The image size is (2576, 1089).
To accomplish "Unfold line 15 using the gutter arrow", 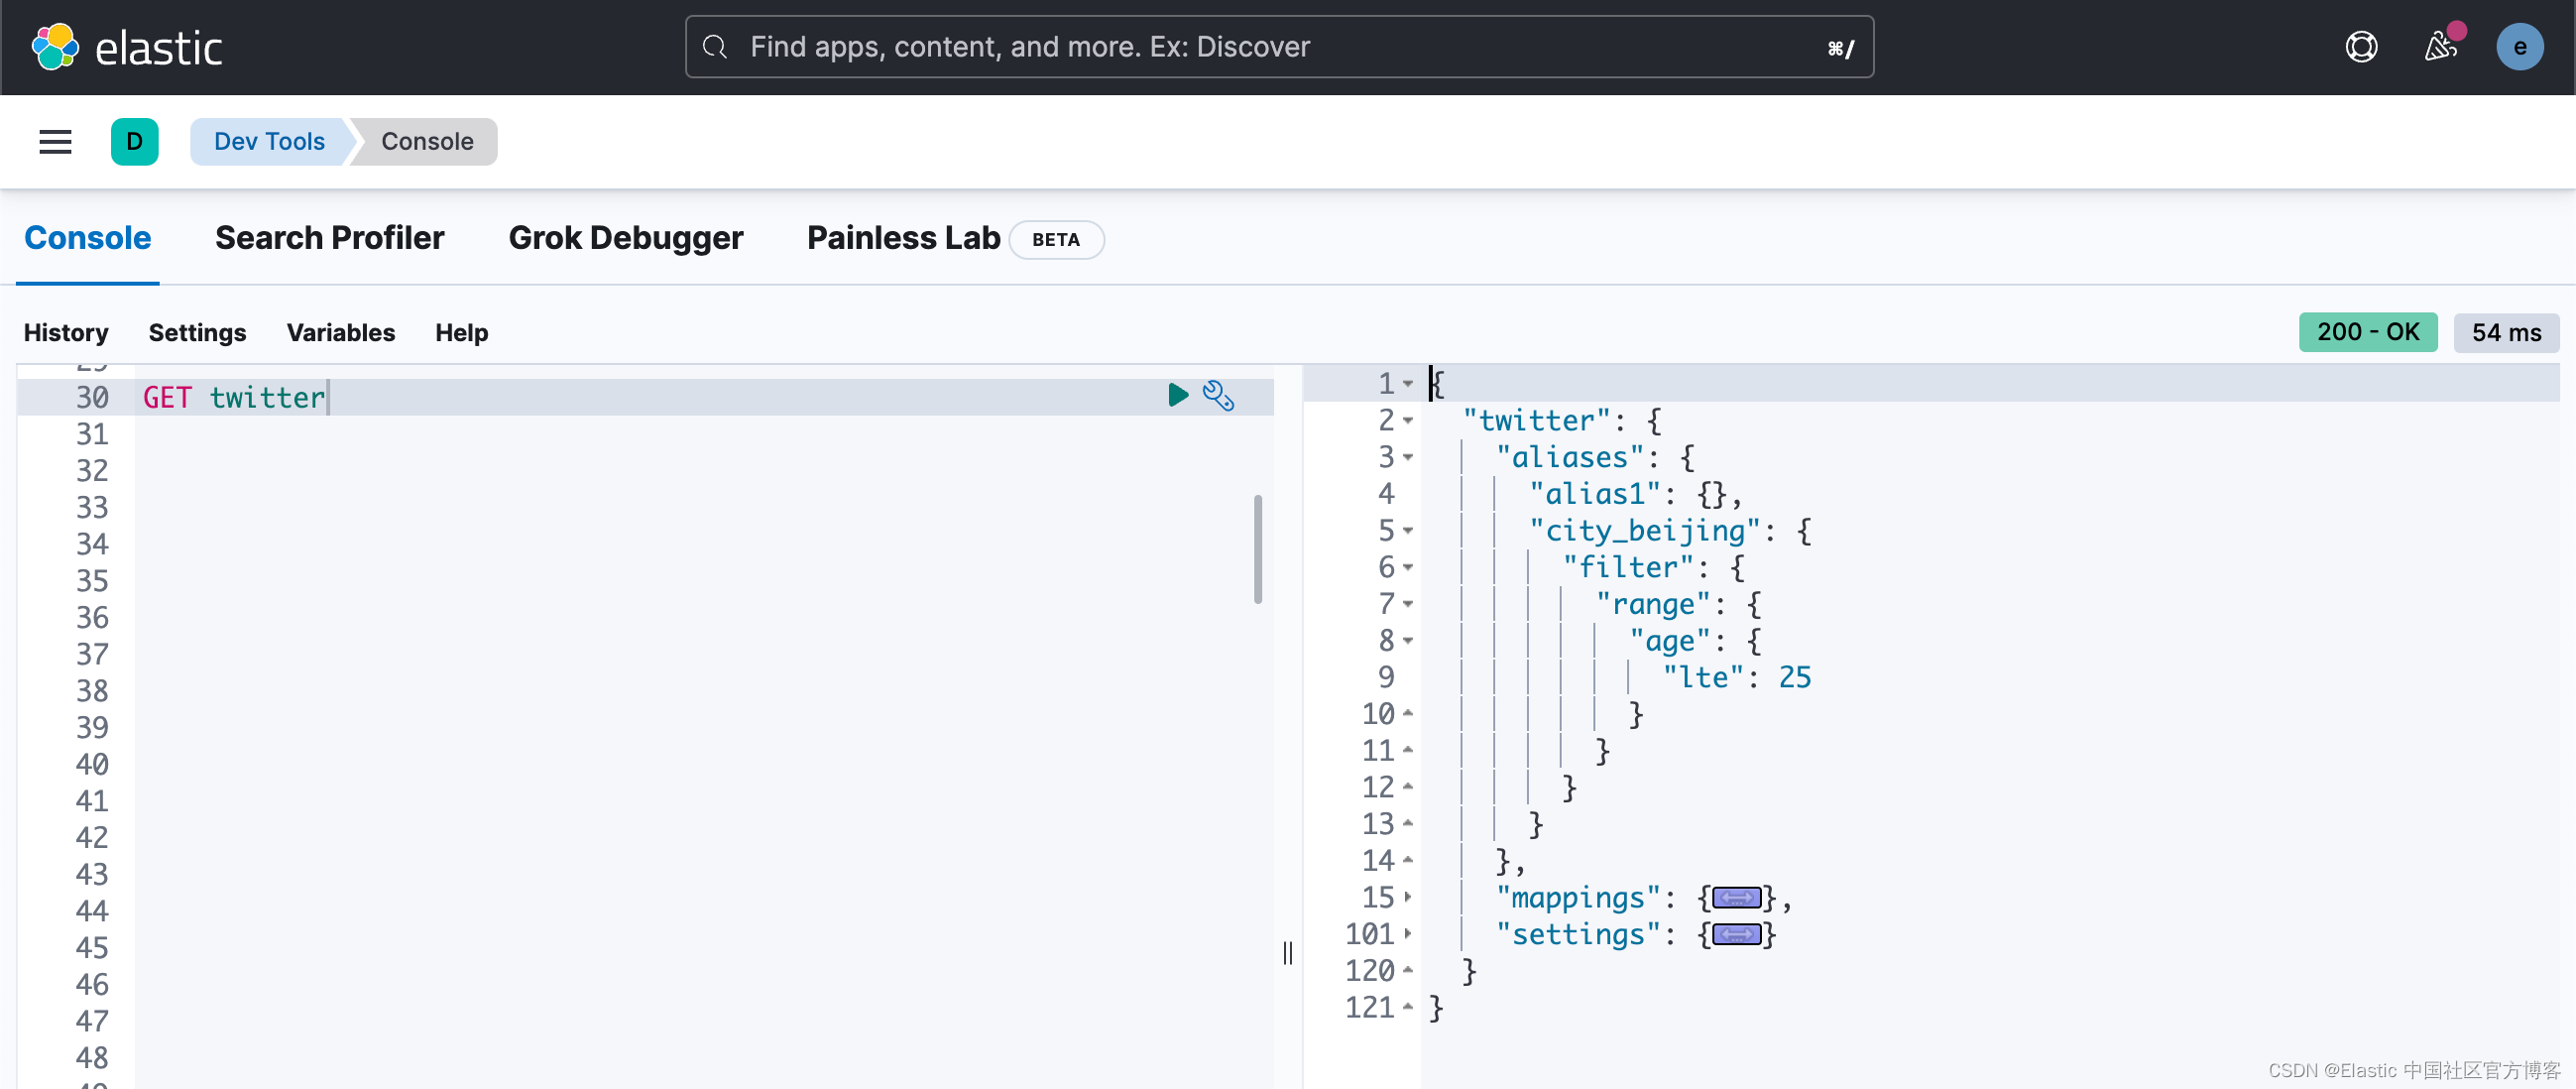I will (x=1408, y=898).
